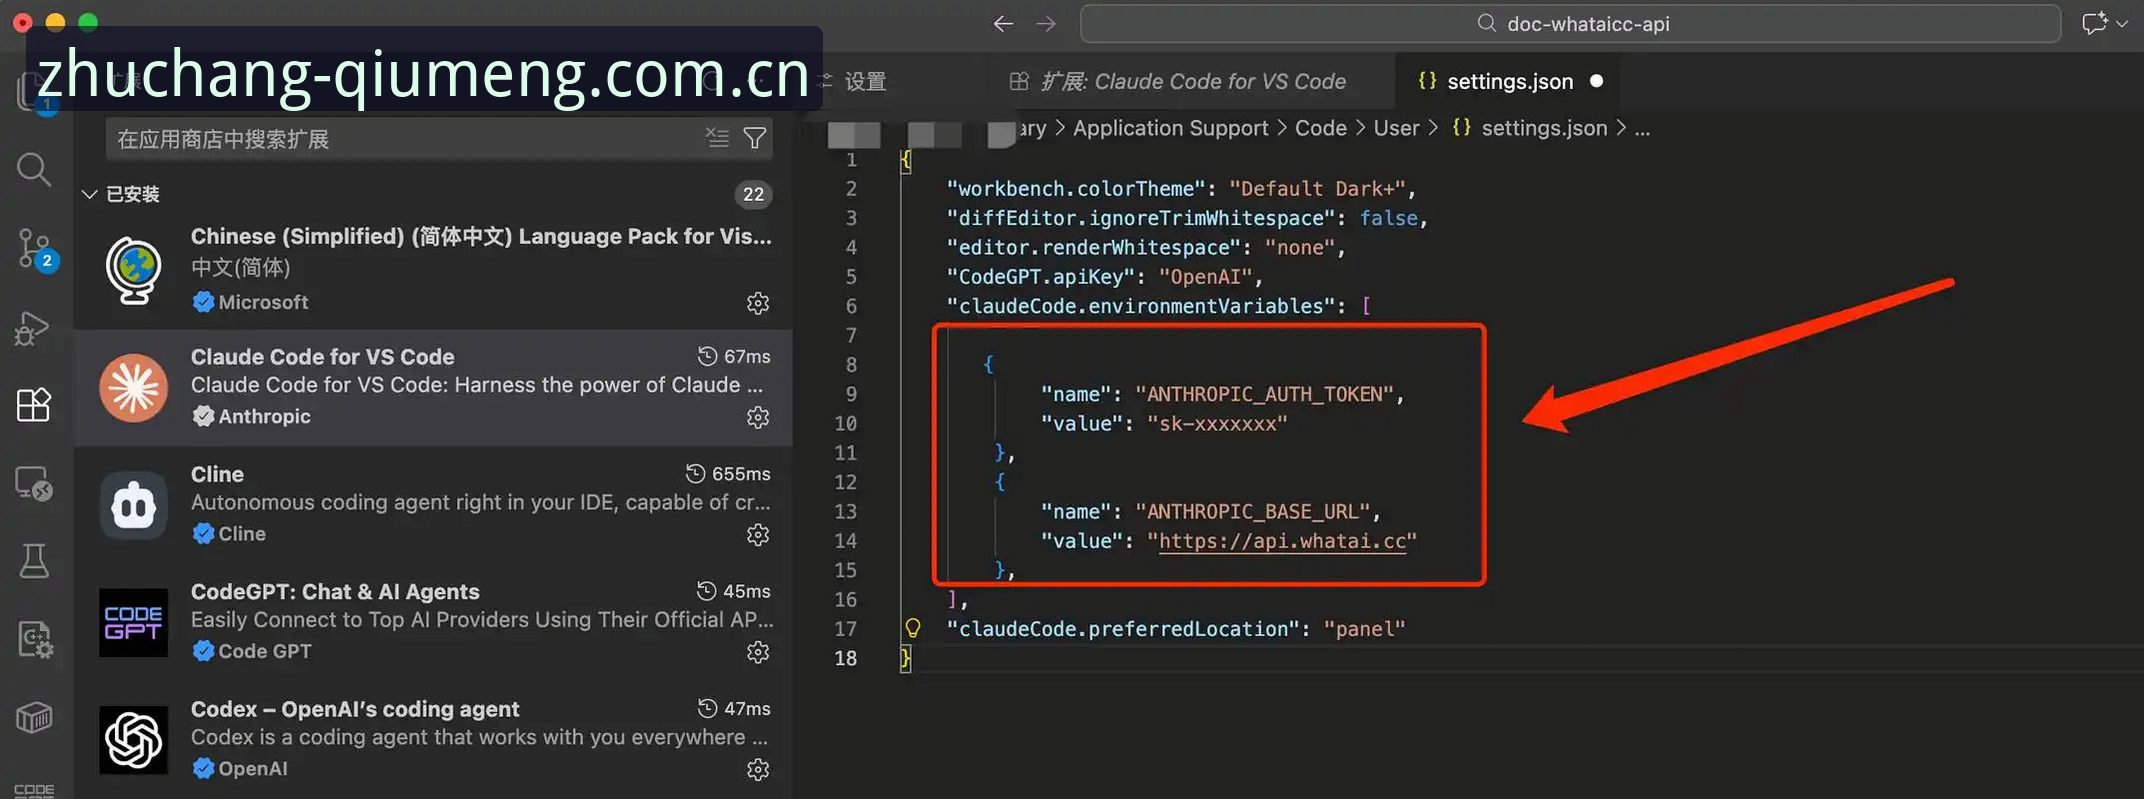This screenshot has width=2144, height=799.
Task: Click the OpenAI publisher name under Codex
Action: 253,768
